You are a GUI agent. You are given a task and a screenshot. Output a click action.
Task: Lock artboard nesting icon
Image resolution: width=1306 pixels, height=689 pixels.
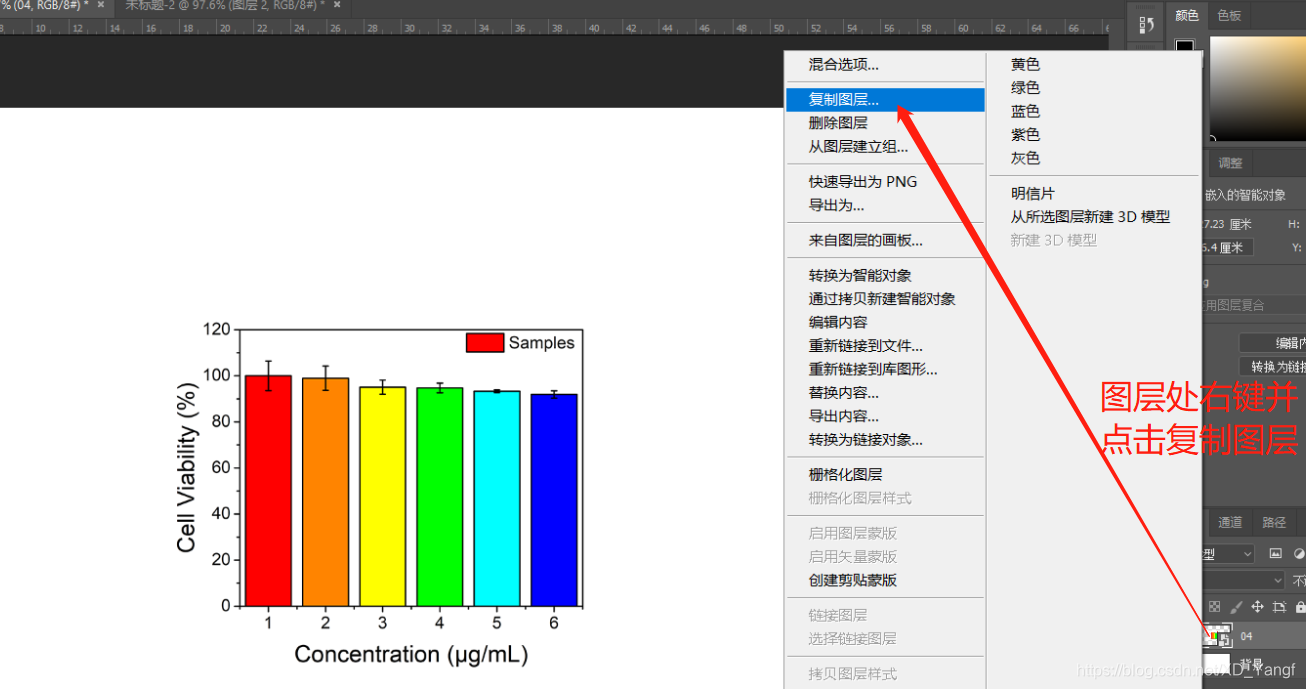point(1279,607)
